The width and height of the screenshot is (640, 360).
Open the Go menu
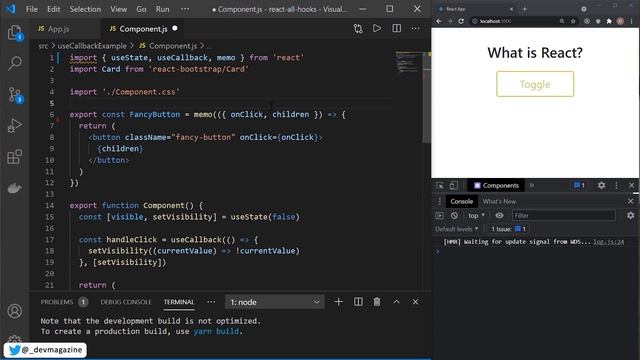[141, 9]
